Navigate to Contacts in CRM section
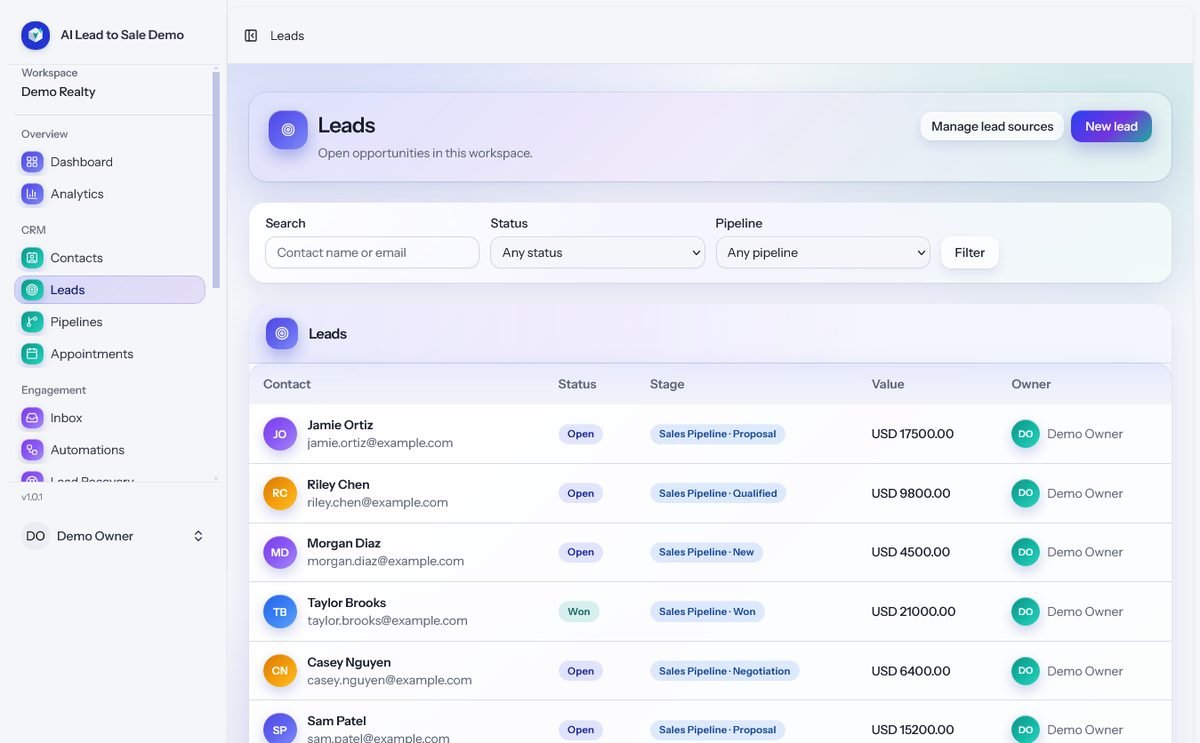Image resolution: width=1200 pixels, height=743 pixels. [x=110, y=258]
